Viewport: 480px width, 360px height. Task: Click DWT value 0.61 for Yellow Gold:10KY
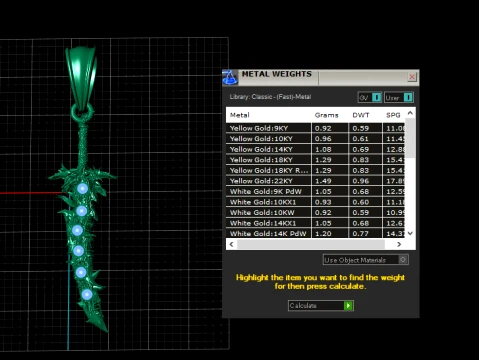tap(361, 139)
